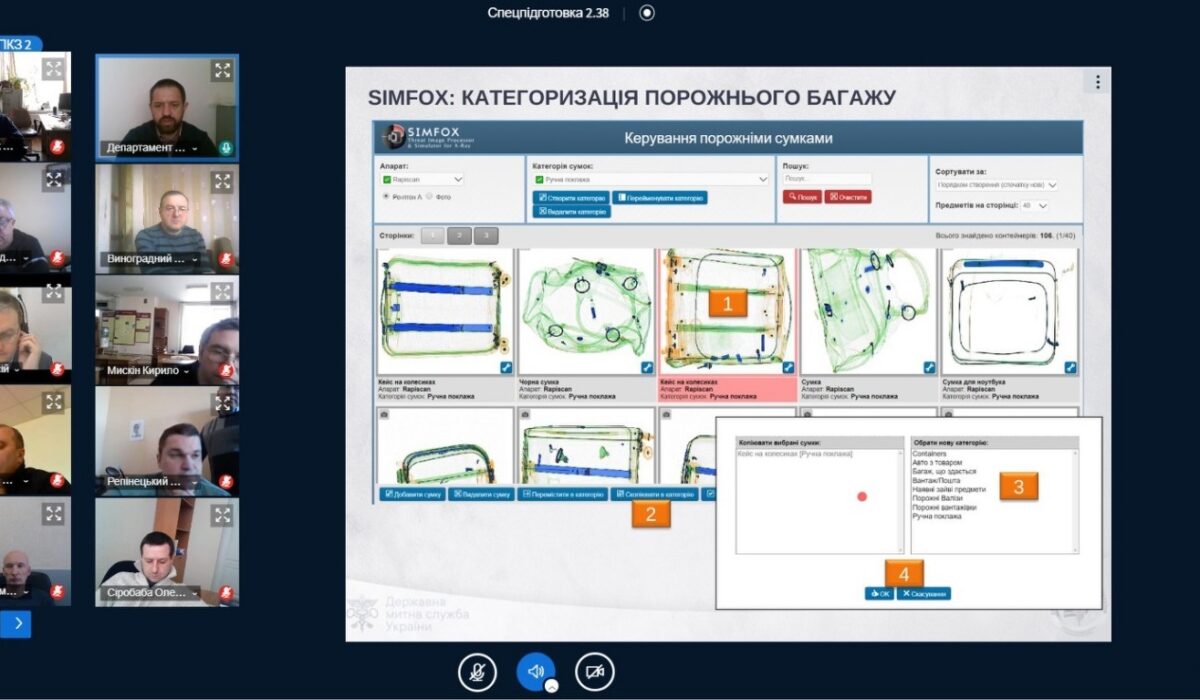1200x700 pixels.
Task: Open Сортувати за dropdown
Action: coord(997,185)
